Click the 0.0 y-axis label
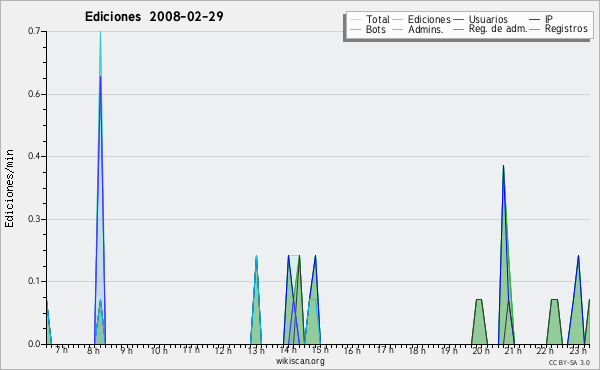 [x=34, y=344]
